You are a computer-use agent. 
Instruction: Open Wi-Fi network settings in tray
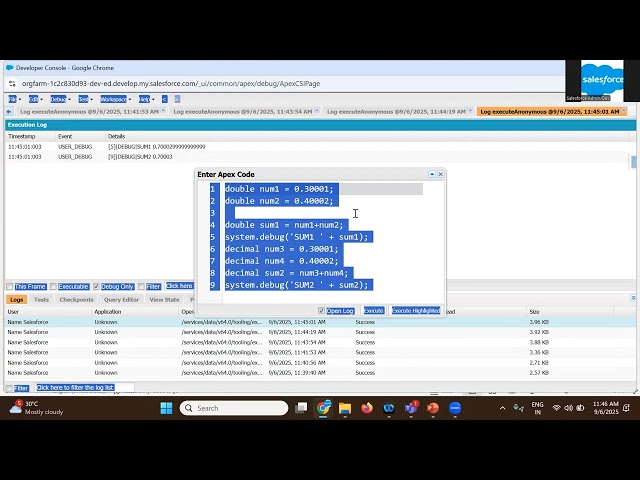point(556,408)
